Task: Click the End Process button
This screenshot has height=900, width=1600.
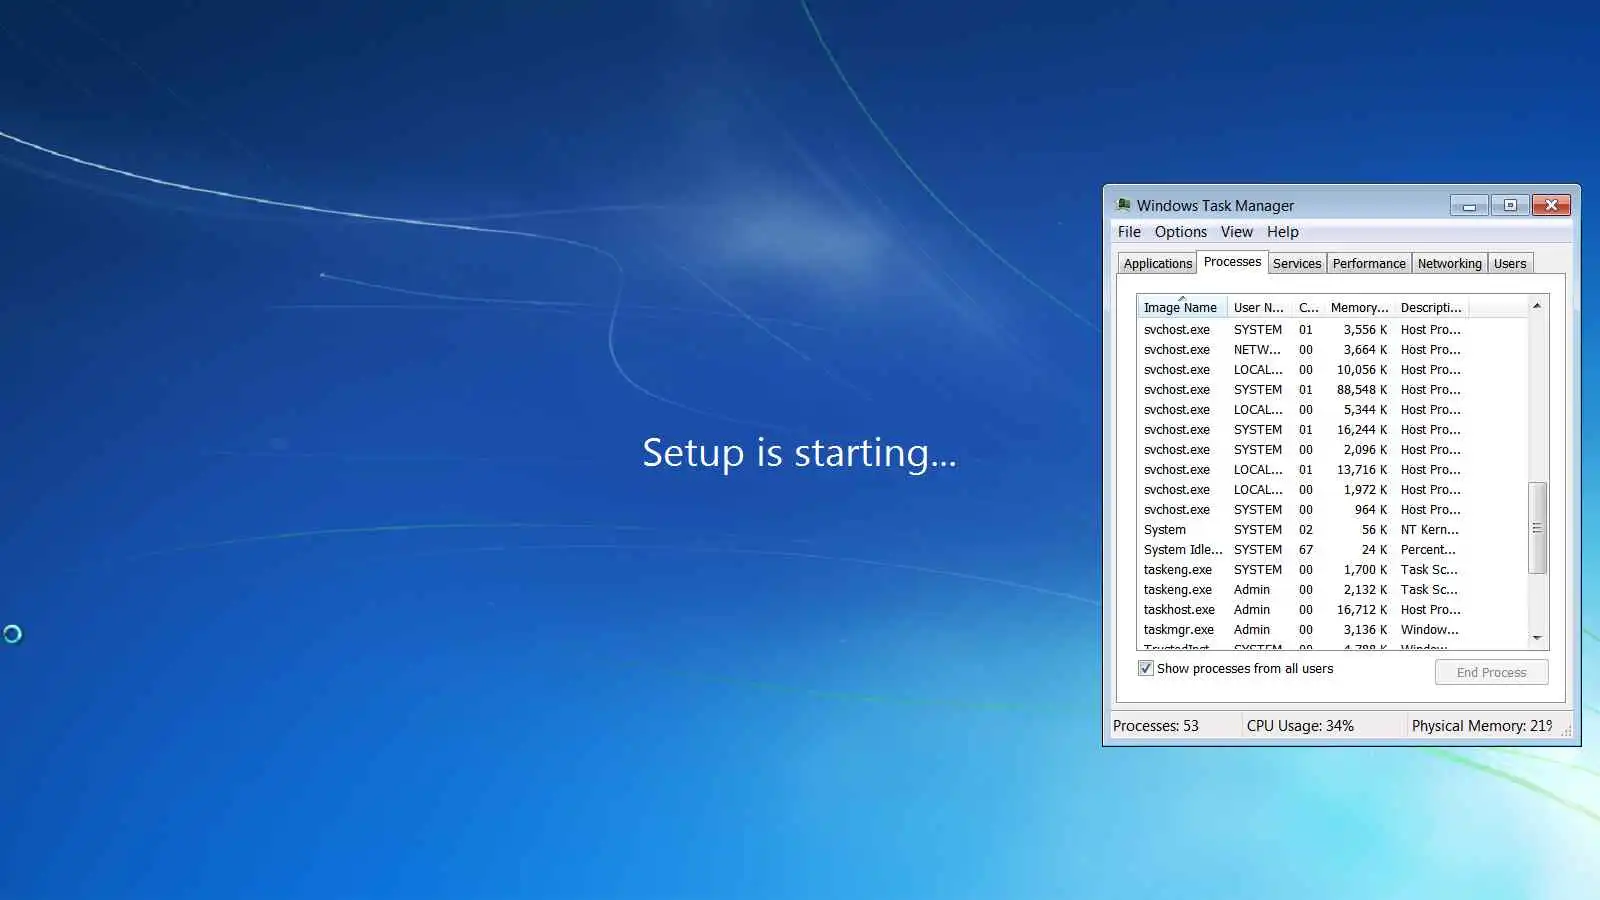Action: (x=1491, y=672)
